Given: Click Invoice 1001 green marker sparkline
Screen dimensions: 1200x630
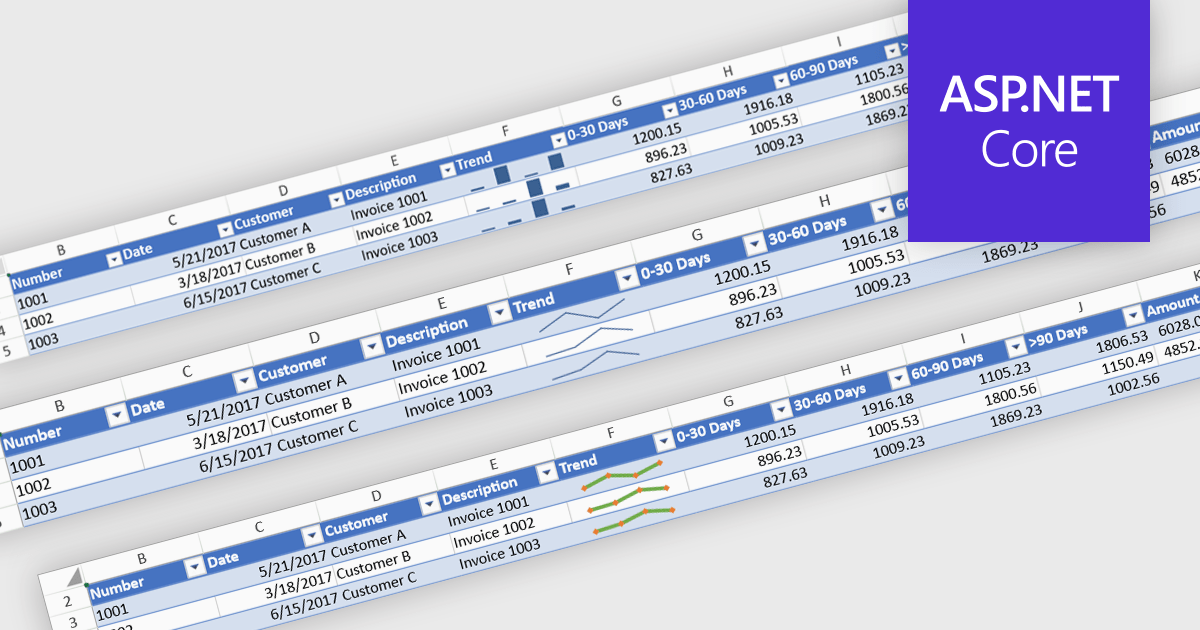Looking at the screenshot, I should pyautogui.click(x=624, y=474).
